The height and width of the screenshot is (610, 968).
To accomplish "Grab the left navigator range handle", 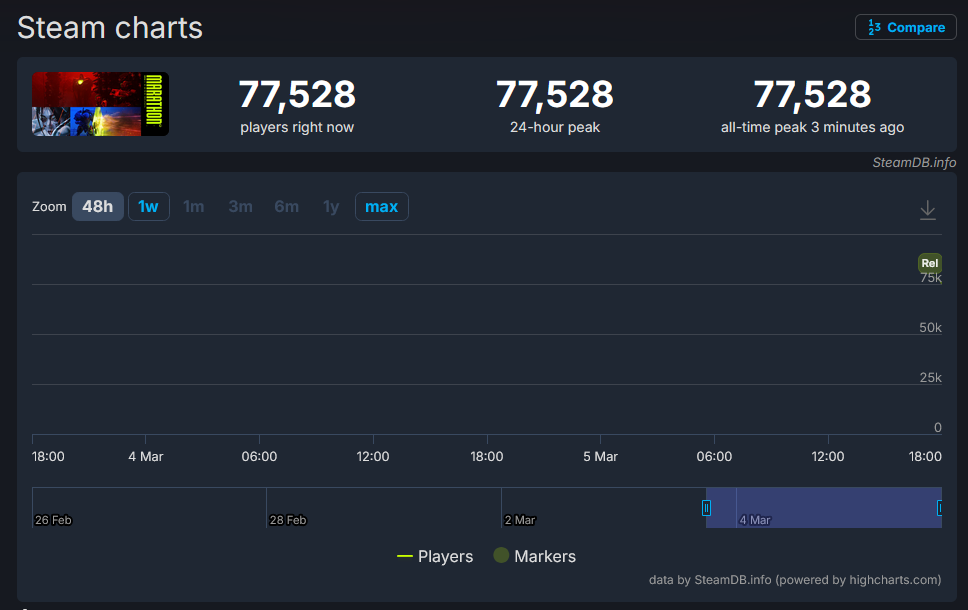I will coord(706,508).
